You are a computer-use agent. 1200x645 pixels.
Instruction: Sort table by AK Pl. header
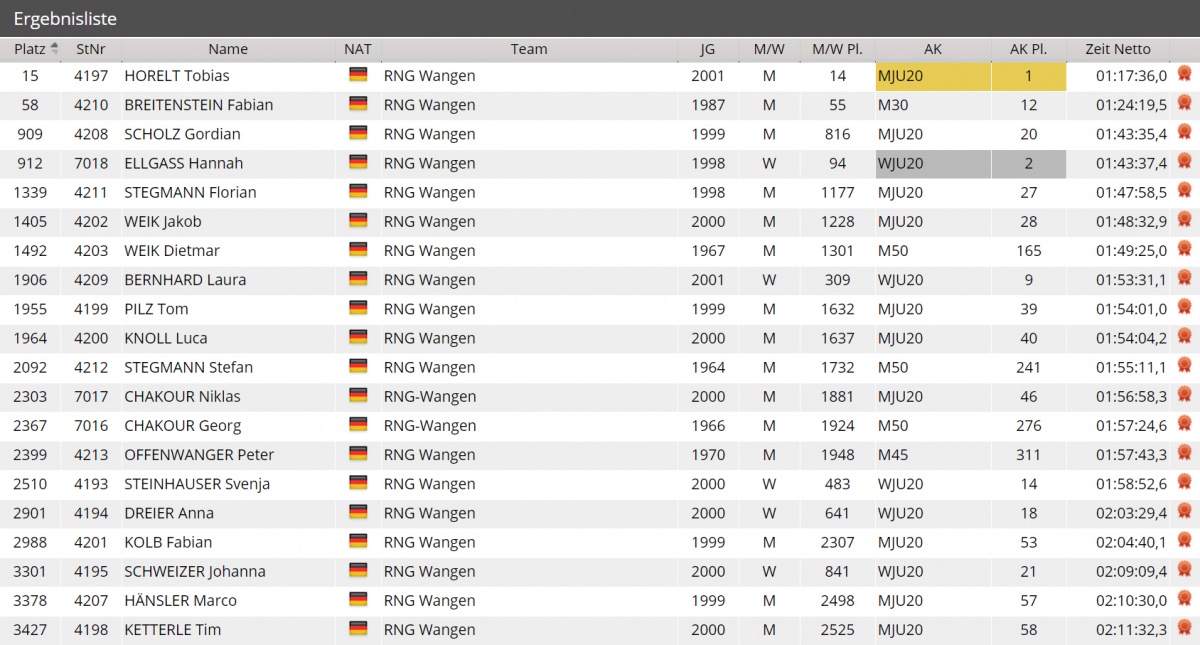(x=1029, y=49)
